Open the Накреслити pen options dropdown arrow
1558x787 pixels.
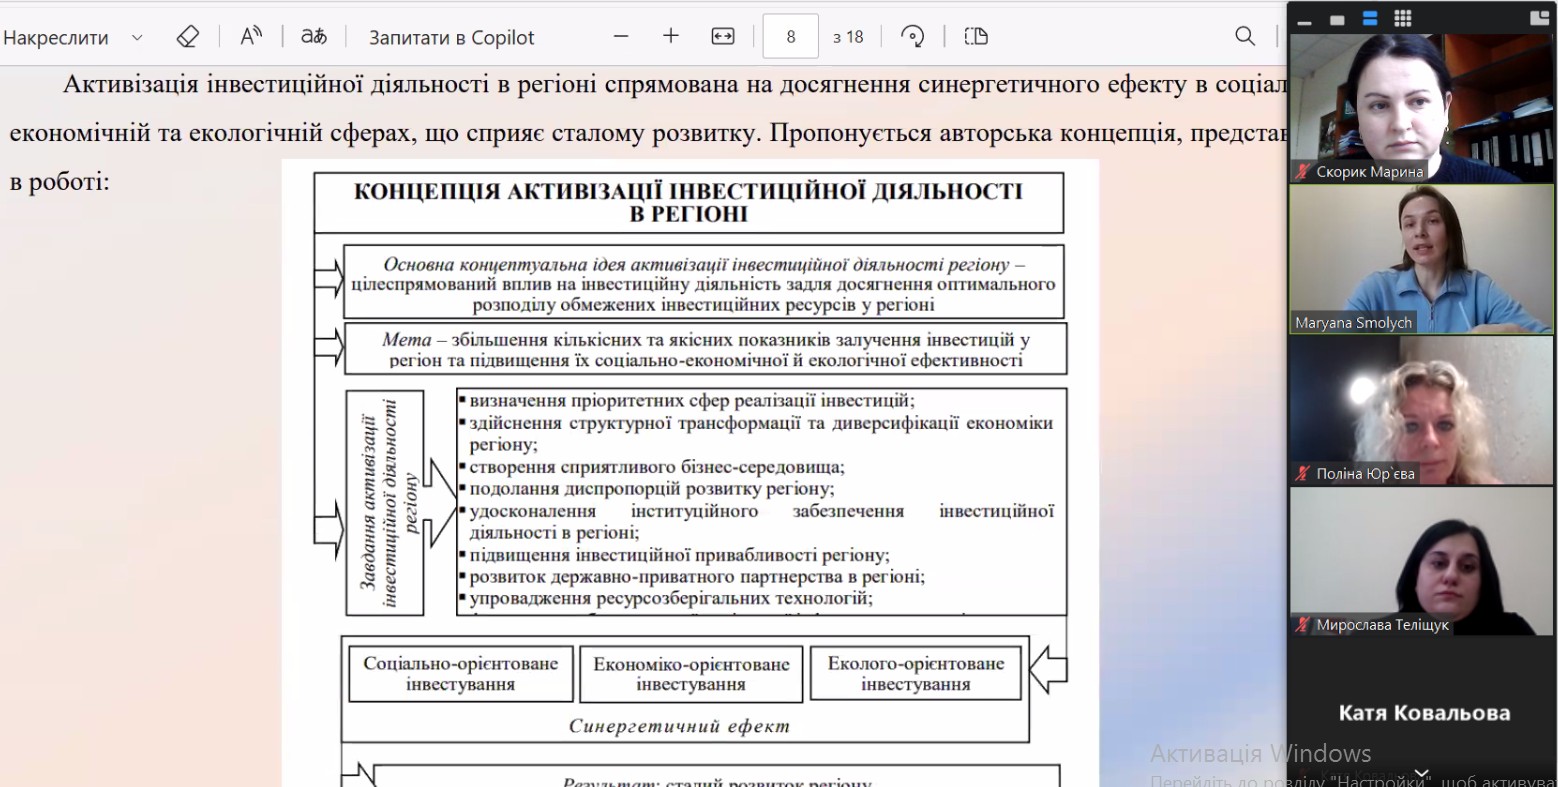click(137, 38)
